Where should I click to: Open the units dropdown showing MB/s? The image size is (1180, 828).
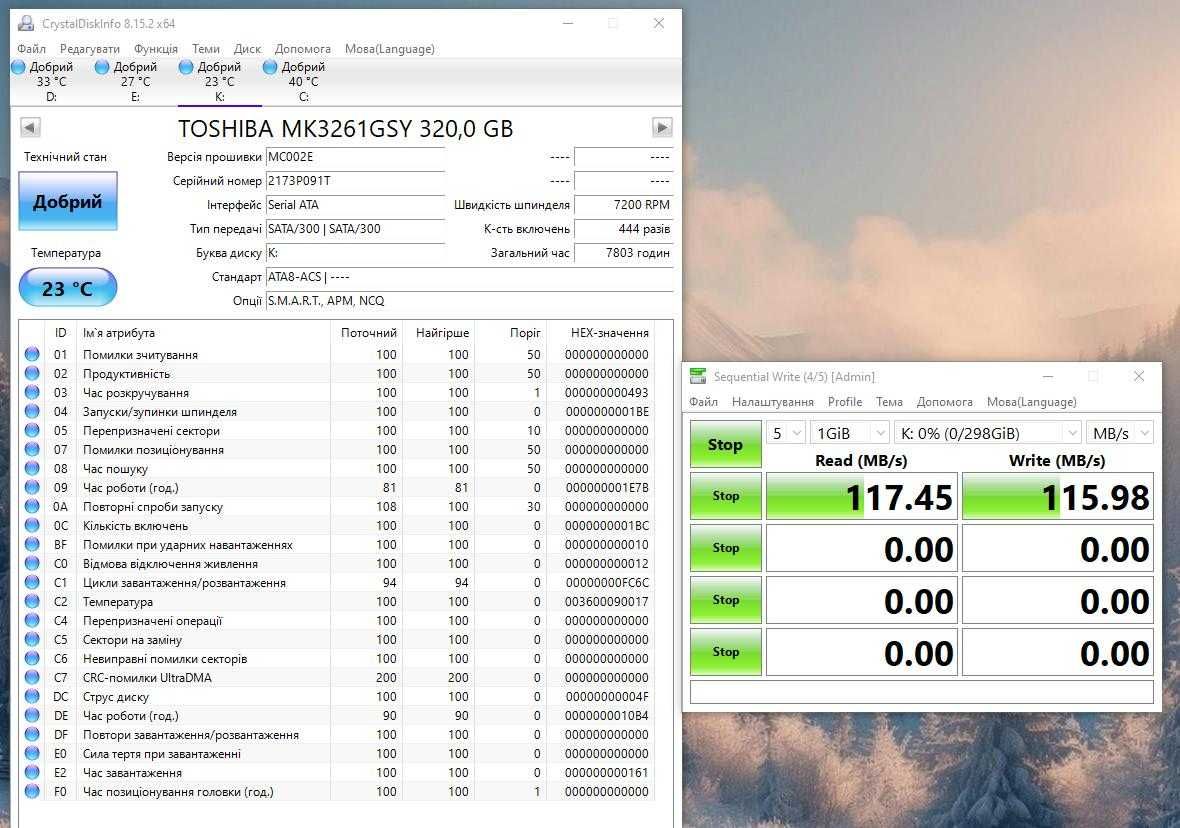(1120, 433)
